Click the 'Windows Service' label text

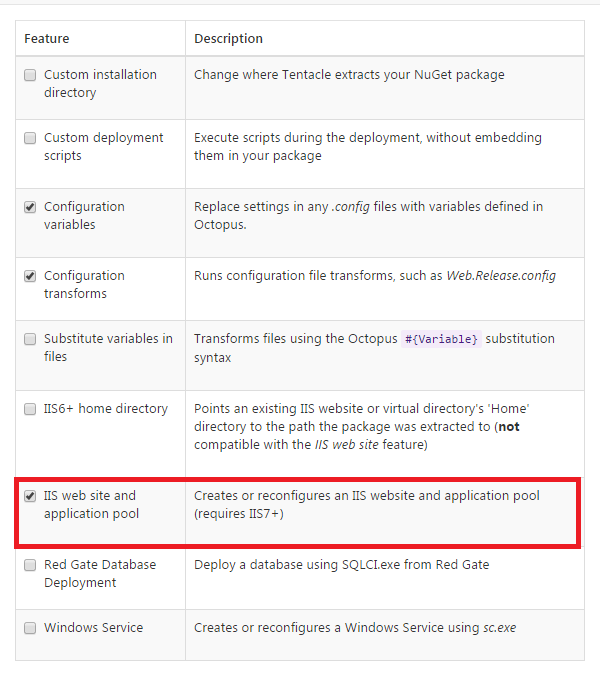point(93,628)
